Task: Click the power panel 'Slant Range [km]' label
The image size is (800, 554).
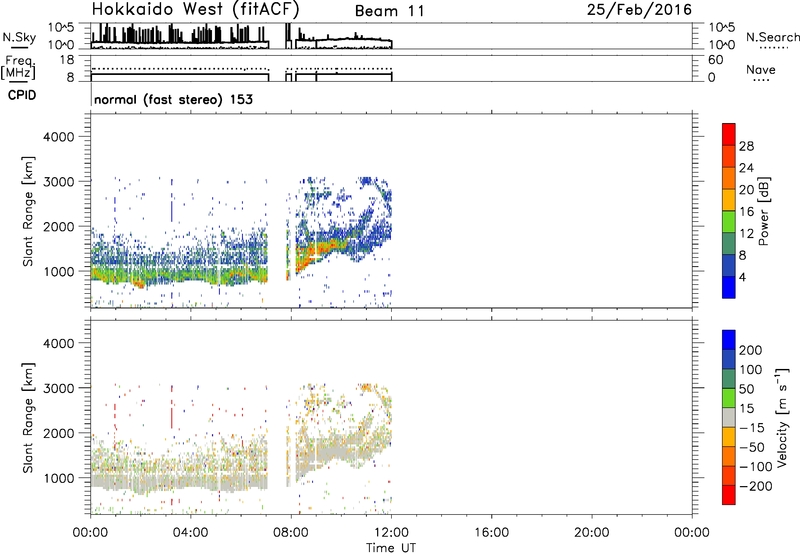Action: click(28, 211)
